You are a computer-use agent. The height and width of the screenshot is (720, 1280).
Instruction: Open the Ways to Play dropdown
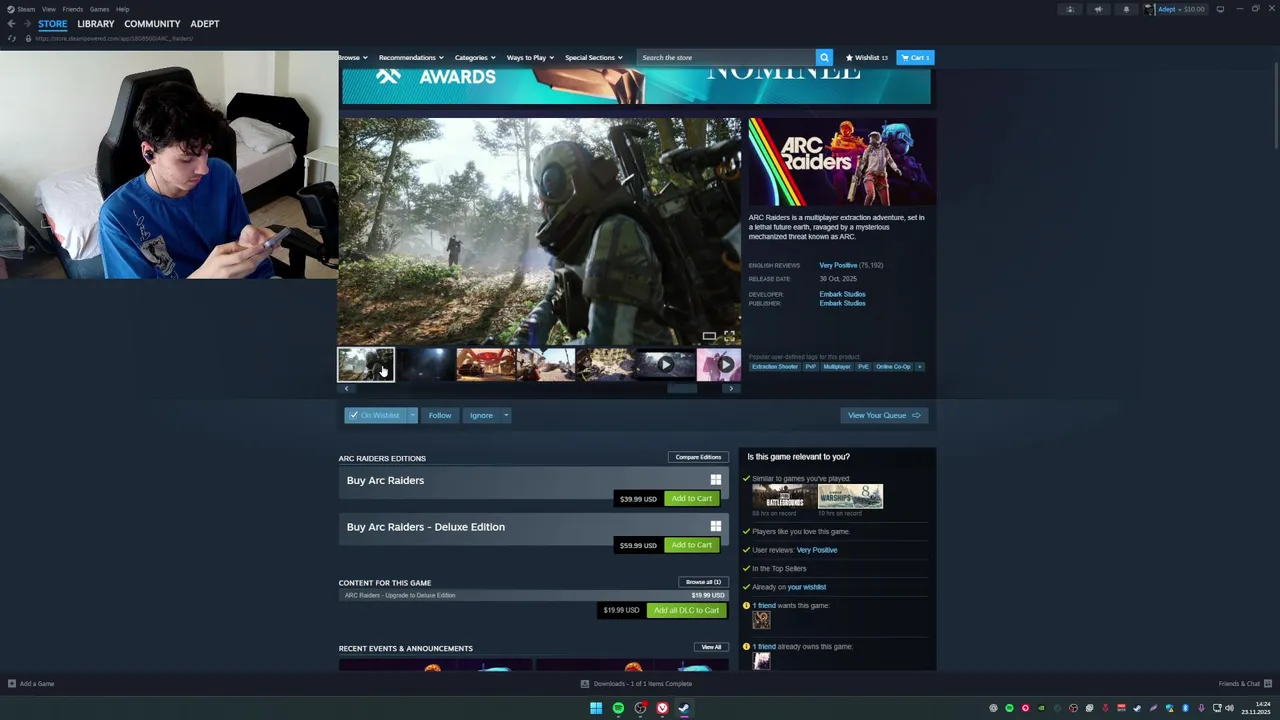pos(530,57)
